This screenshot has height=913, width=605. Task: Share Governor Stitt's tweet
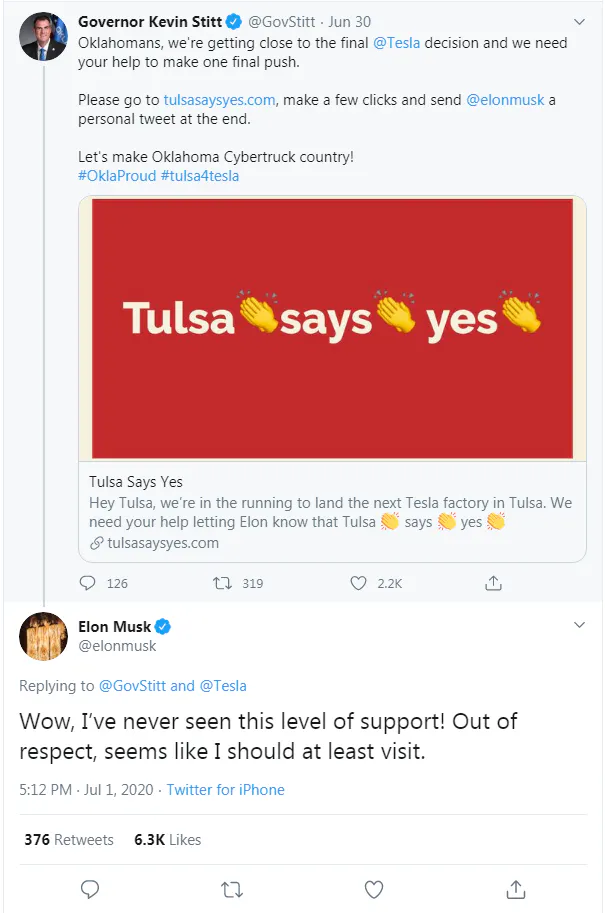click(493, 582)
